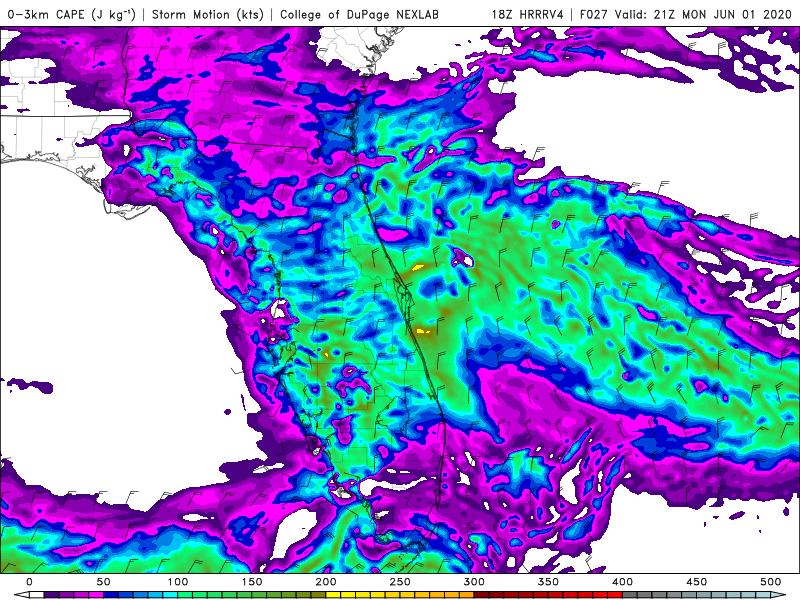Select the first gray swatch under the 400 label
Viewport: 800px width, 600px height.
(630, 595)
